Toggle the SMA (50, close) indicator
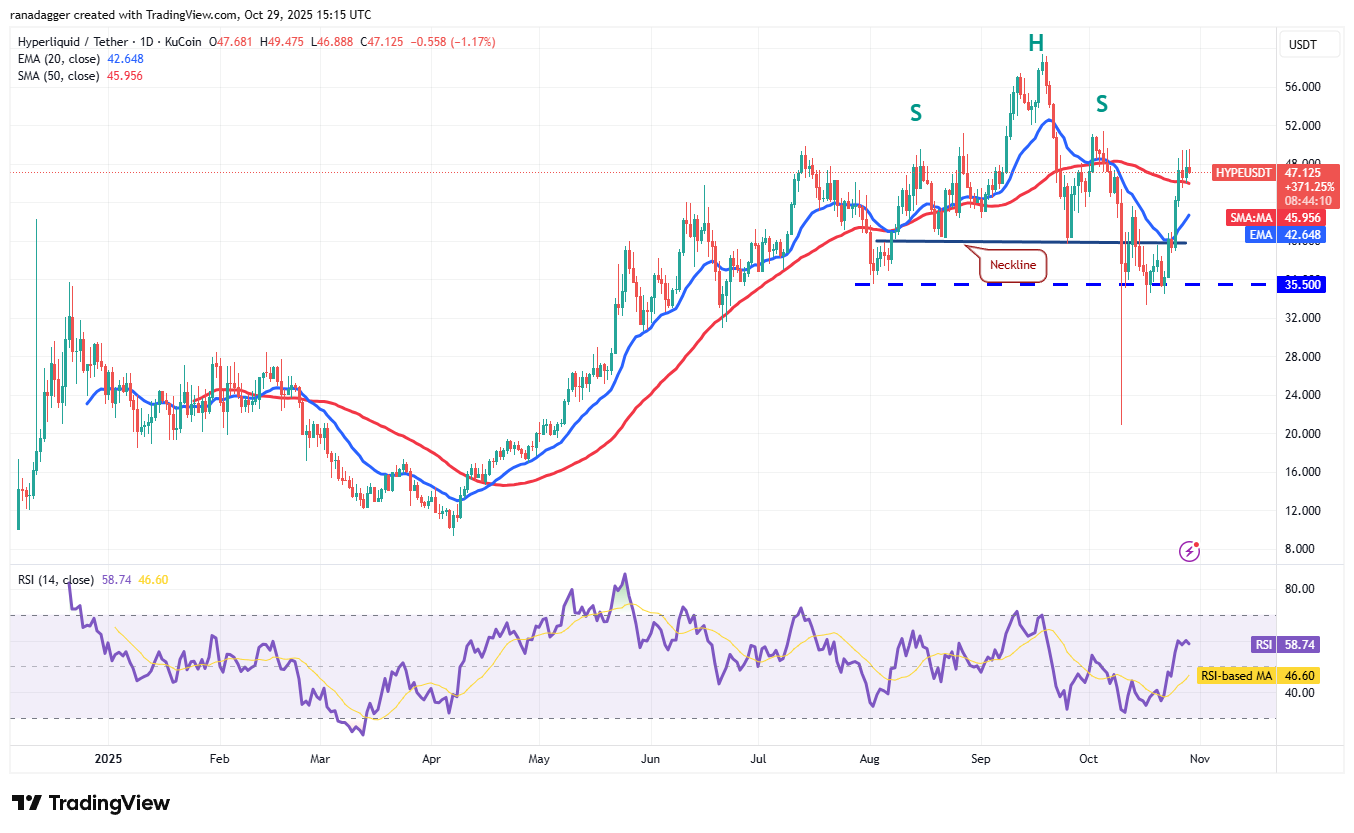Viewport: 1354px width, 833px height. (x=60, y=75)
